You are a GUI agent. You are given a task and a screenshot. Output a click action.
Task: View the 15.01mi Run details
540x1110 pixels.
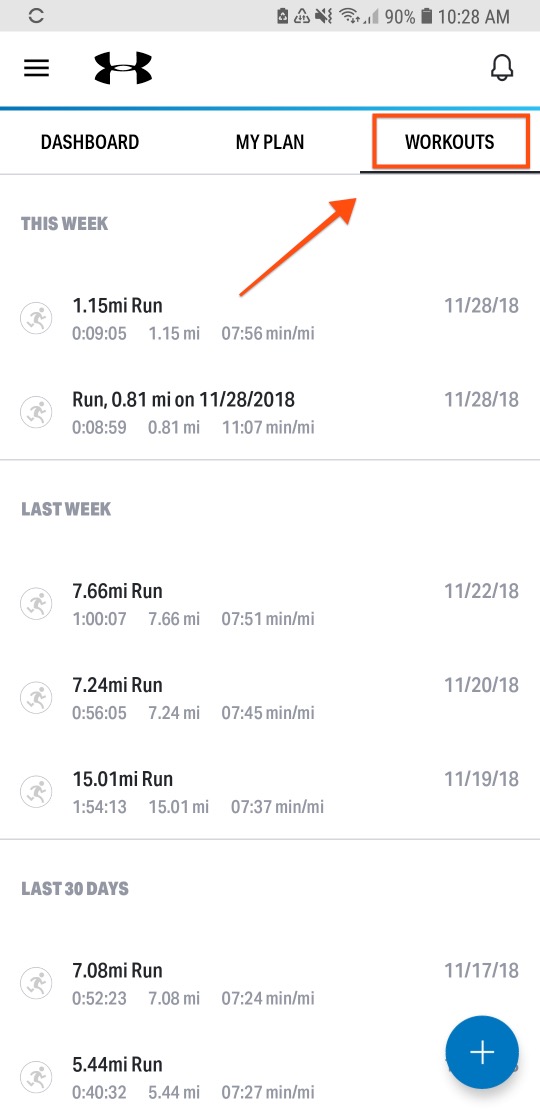270,792
